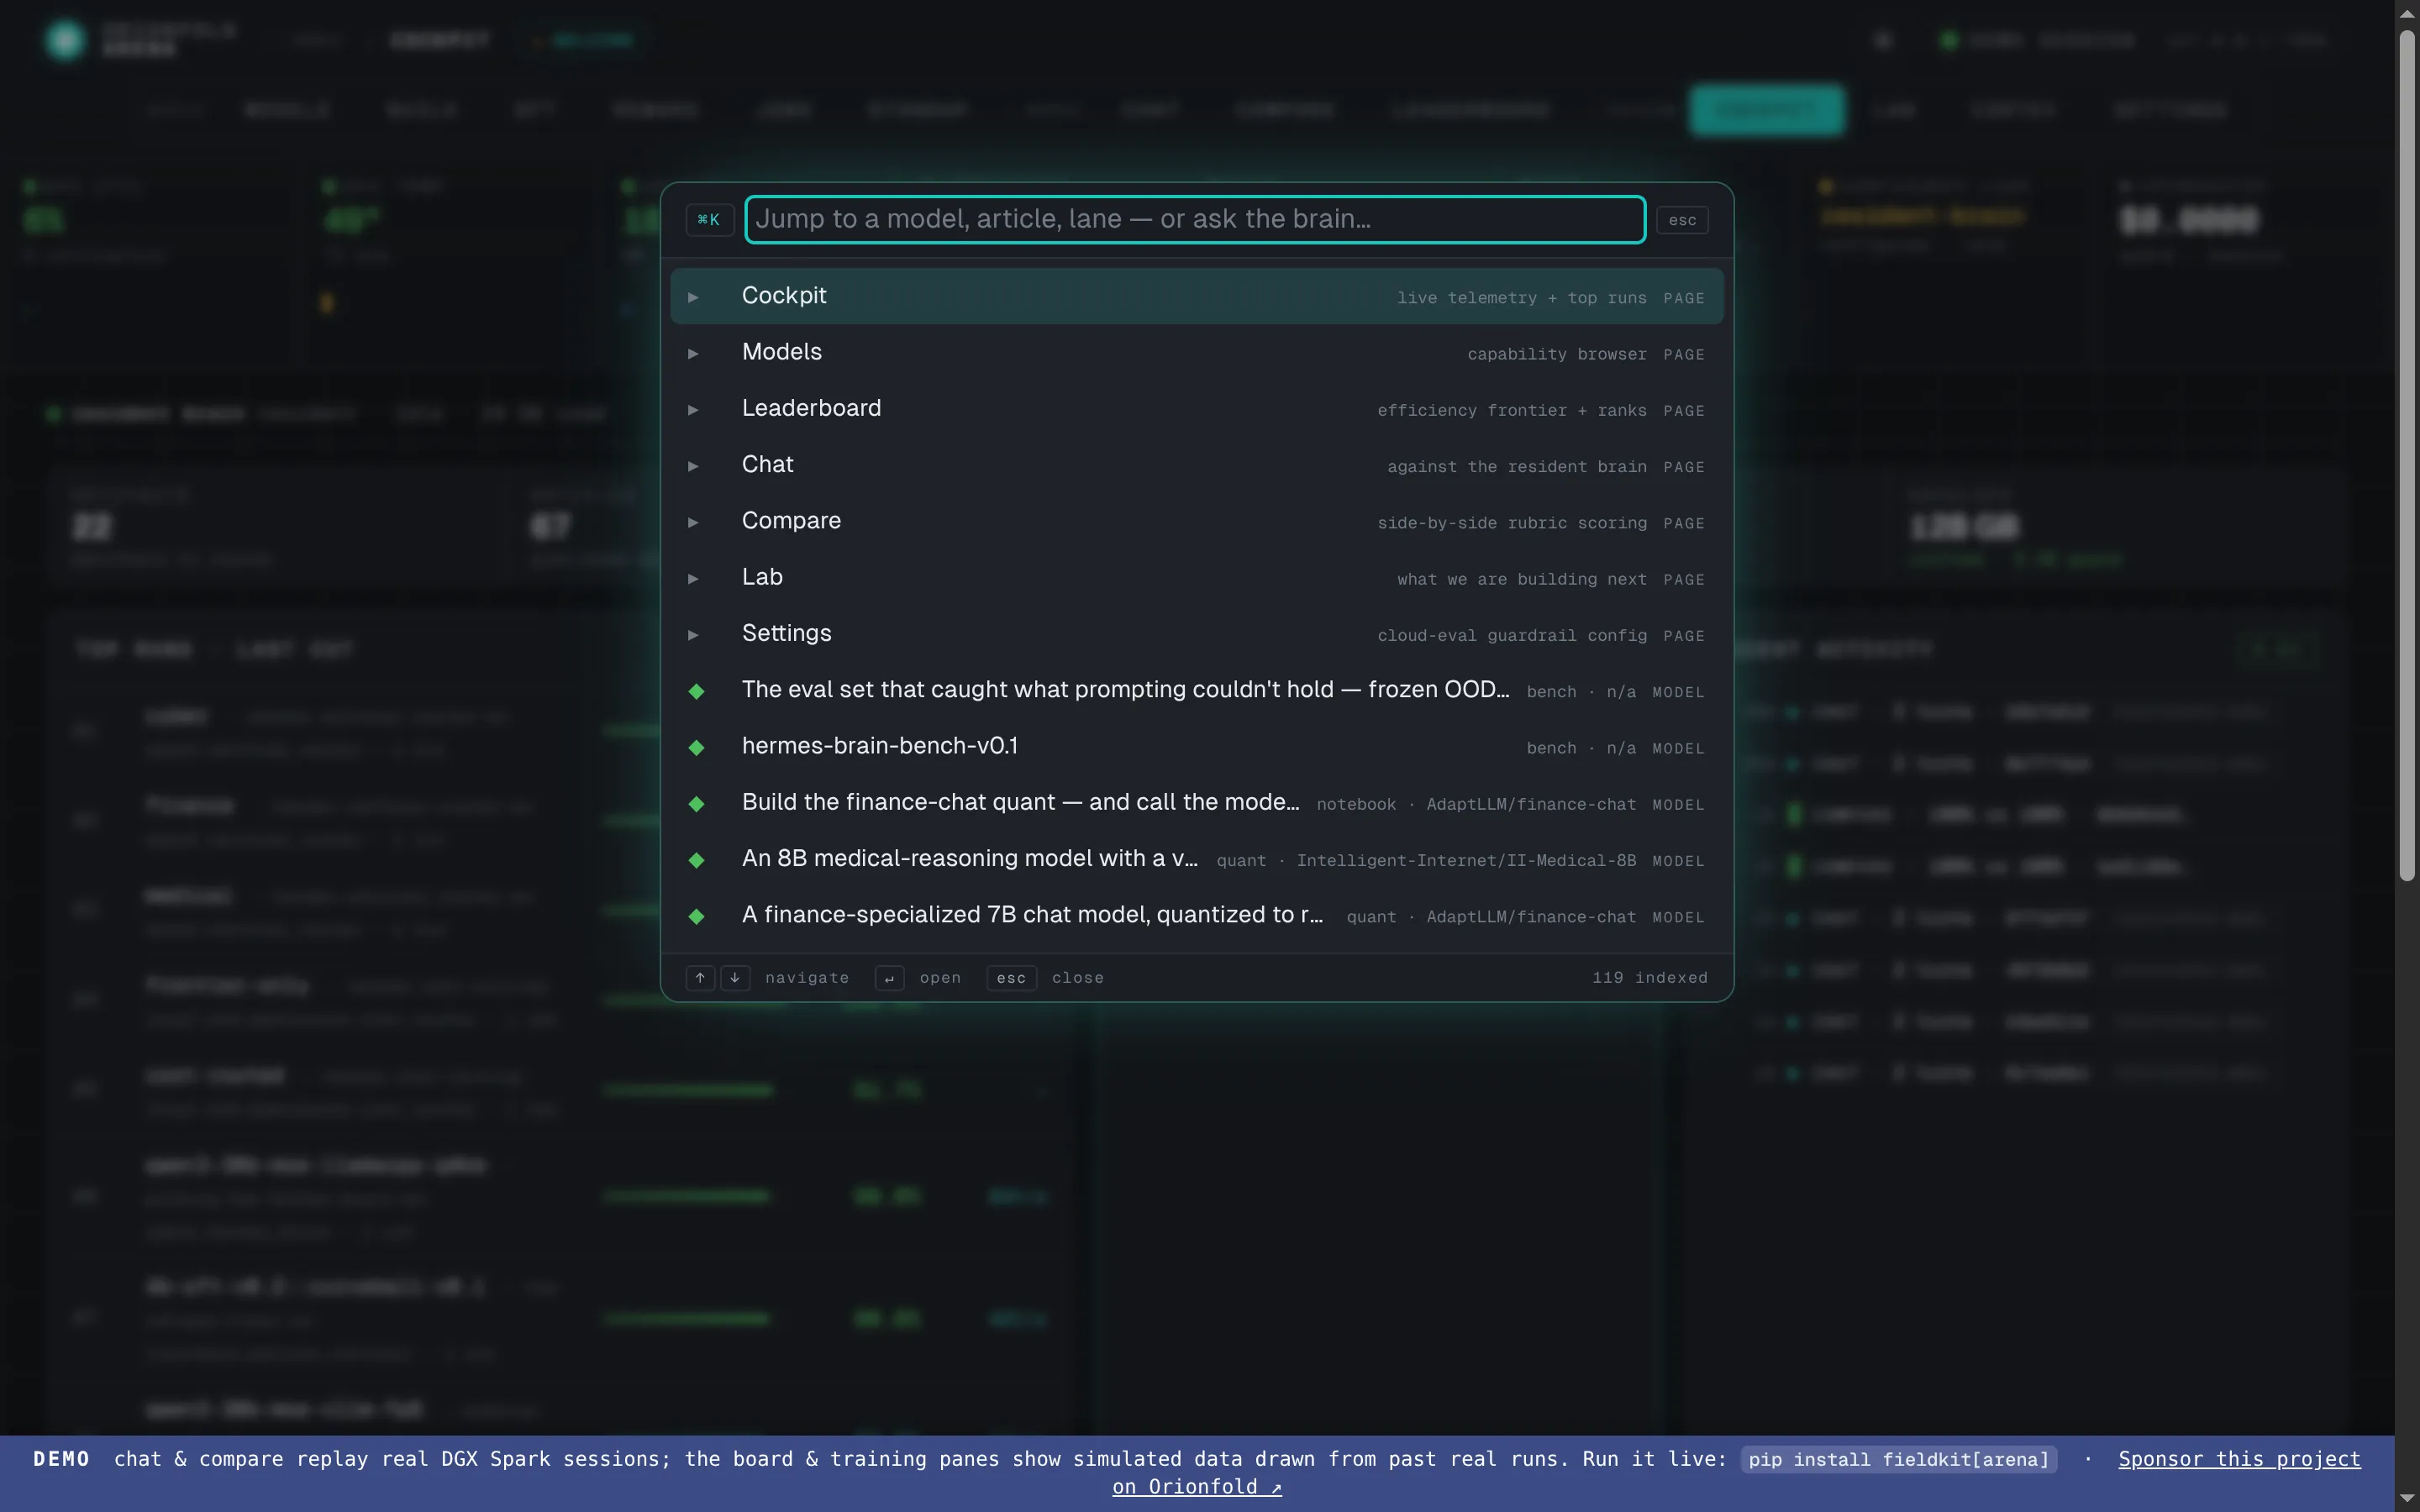Click Intelligent-Internet/II-Medical-8B label
Viewport: 2420px width, 1512px height.
(1466, 861)
